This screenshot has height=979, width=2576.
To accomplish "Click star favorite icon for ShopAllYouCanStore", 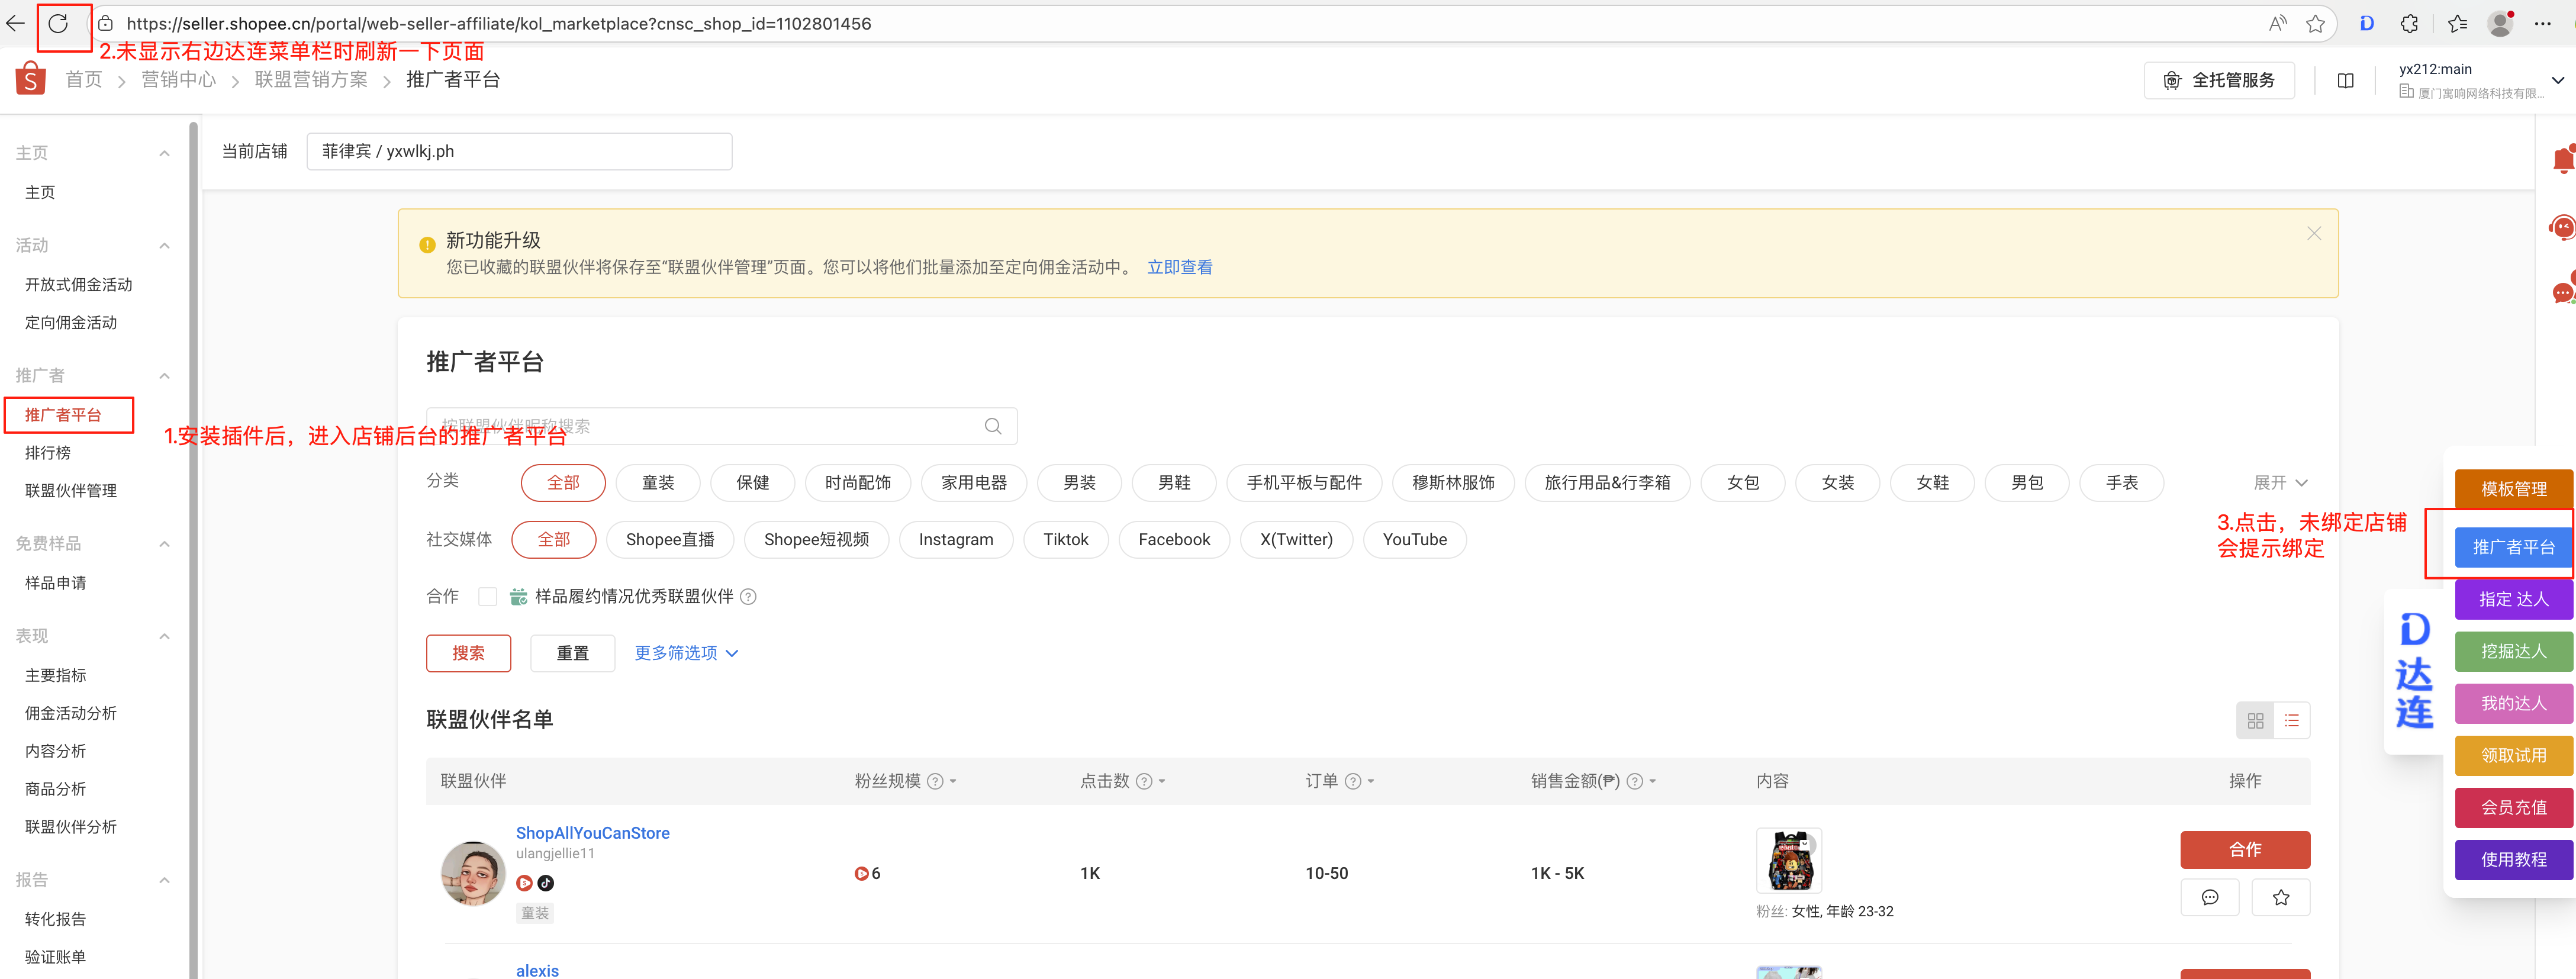I will pyautogui.click(x=2280, y=897).
